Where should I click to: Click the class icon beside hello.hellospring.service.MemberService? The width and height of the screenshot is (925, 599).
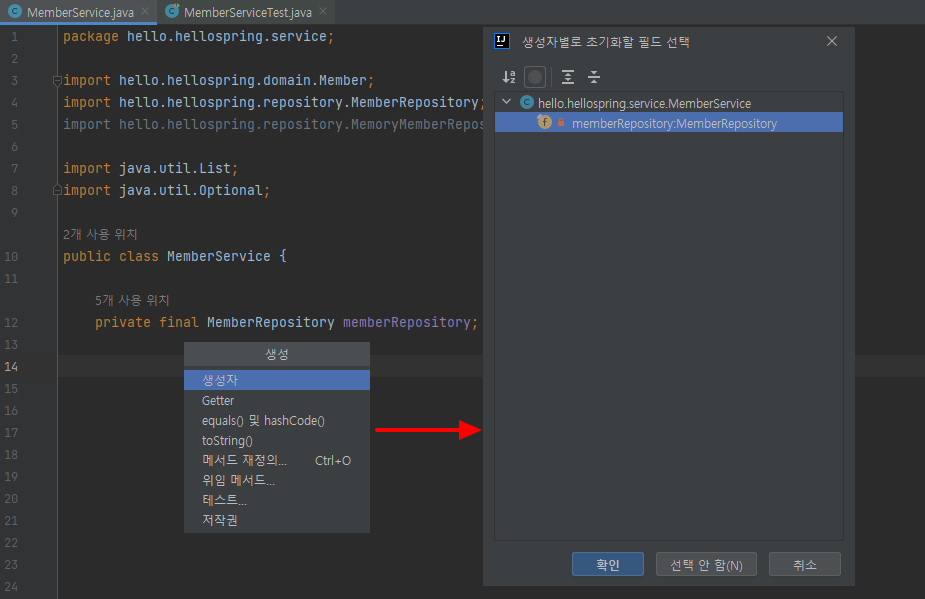coord(527,103)
